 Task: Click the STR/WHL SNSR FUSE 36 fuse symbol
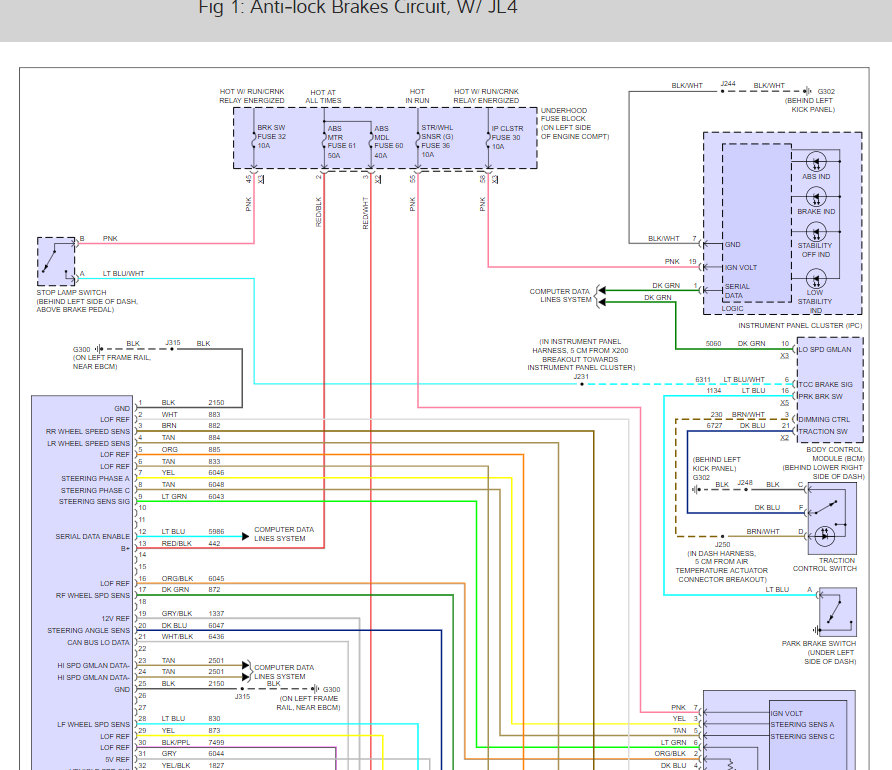click(418, 140)
